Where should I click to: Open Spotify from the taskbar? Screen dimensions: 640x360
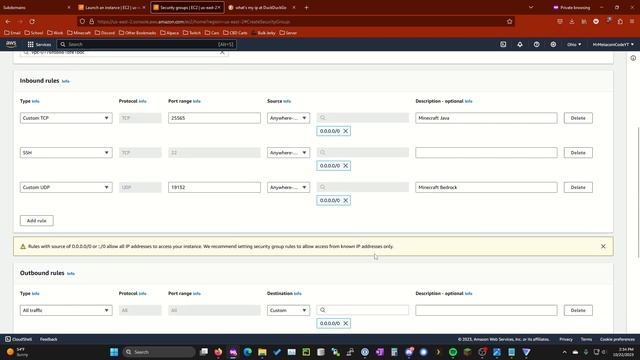[x=453, y=352]
